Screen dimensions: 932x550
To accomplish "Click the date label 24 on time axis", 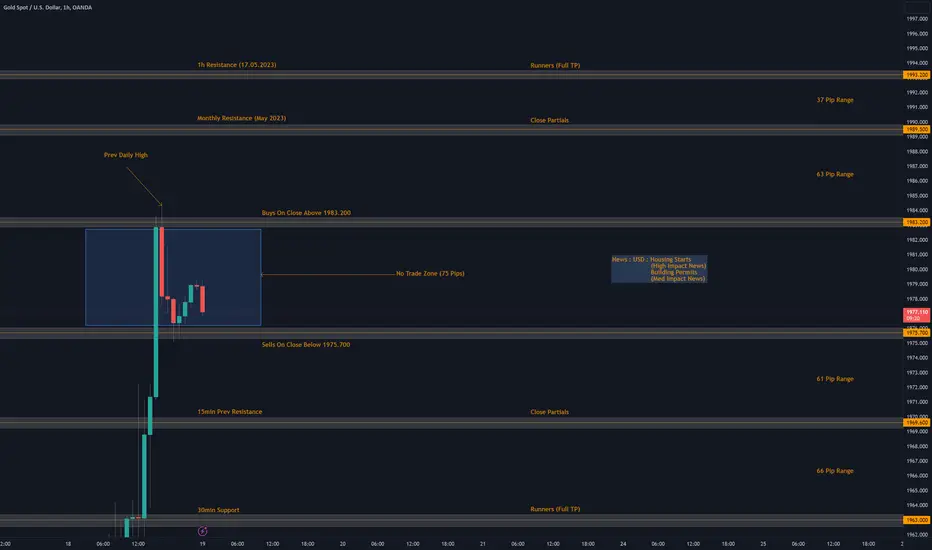I will 623,543.
